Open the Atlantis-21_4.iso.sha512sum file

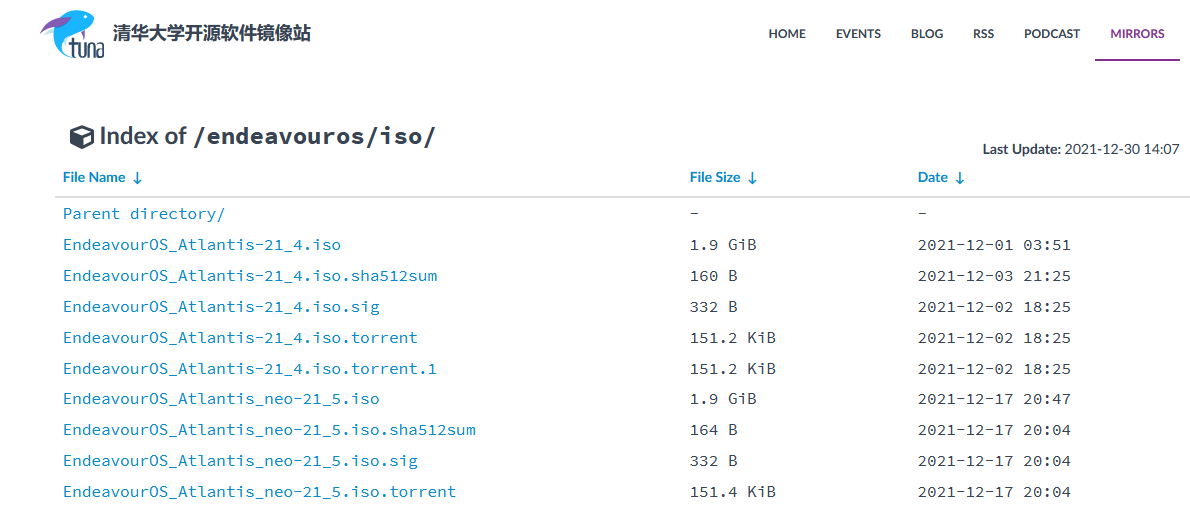pos(250,276)
